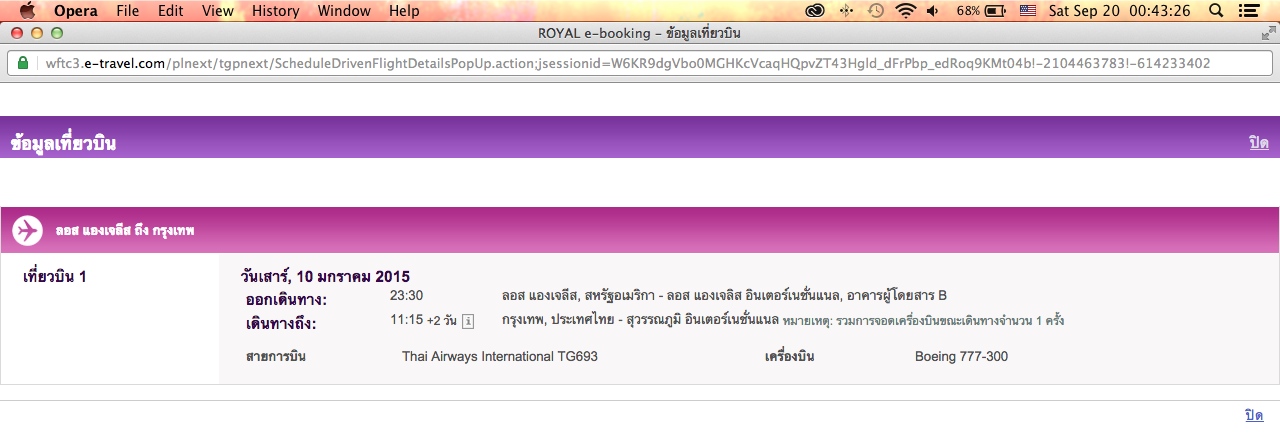This screenshot has height=433, width=1280.
Task: Click the green padlock security icon
Action: click(x=23, y=63)
